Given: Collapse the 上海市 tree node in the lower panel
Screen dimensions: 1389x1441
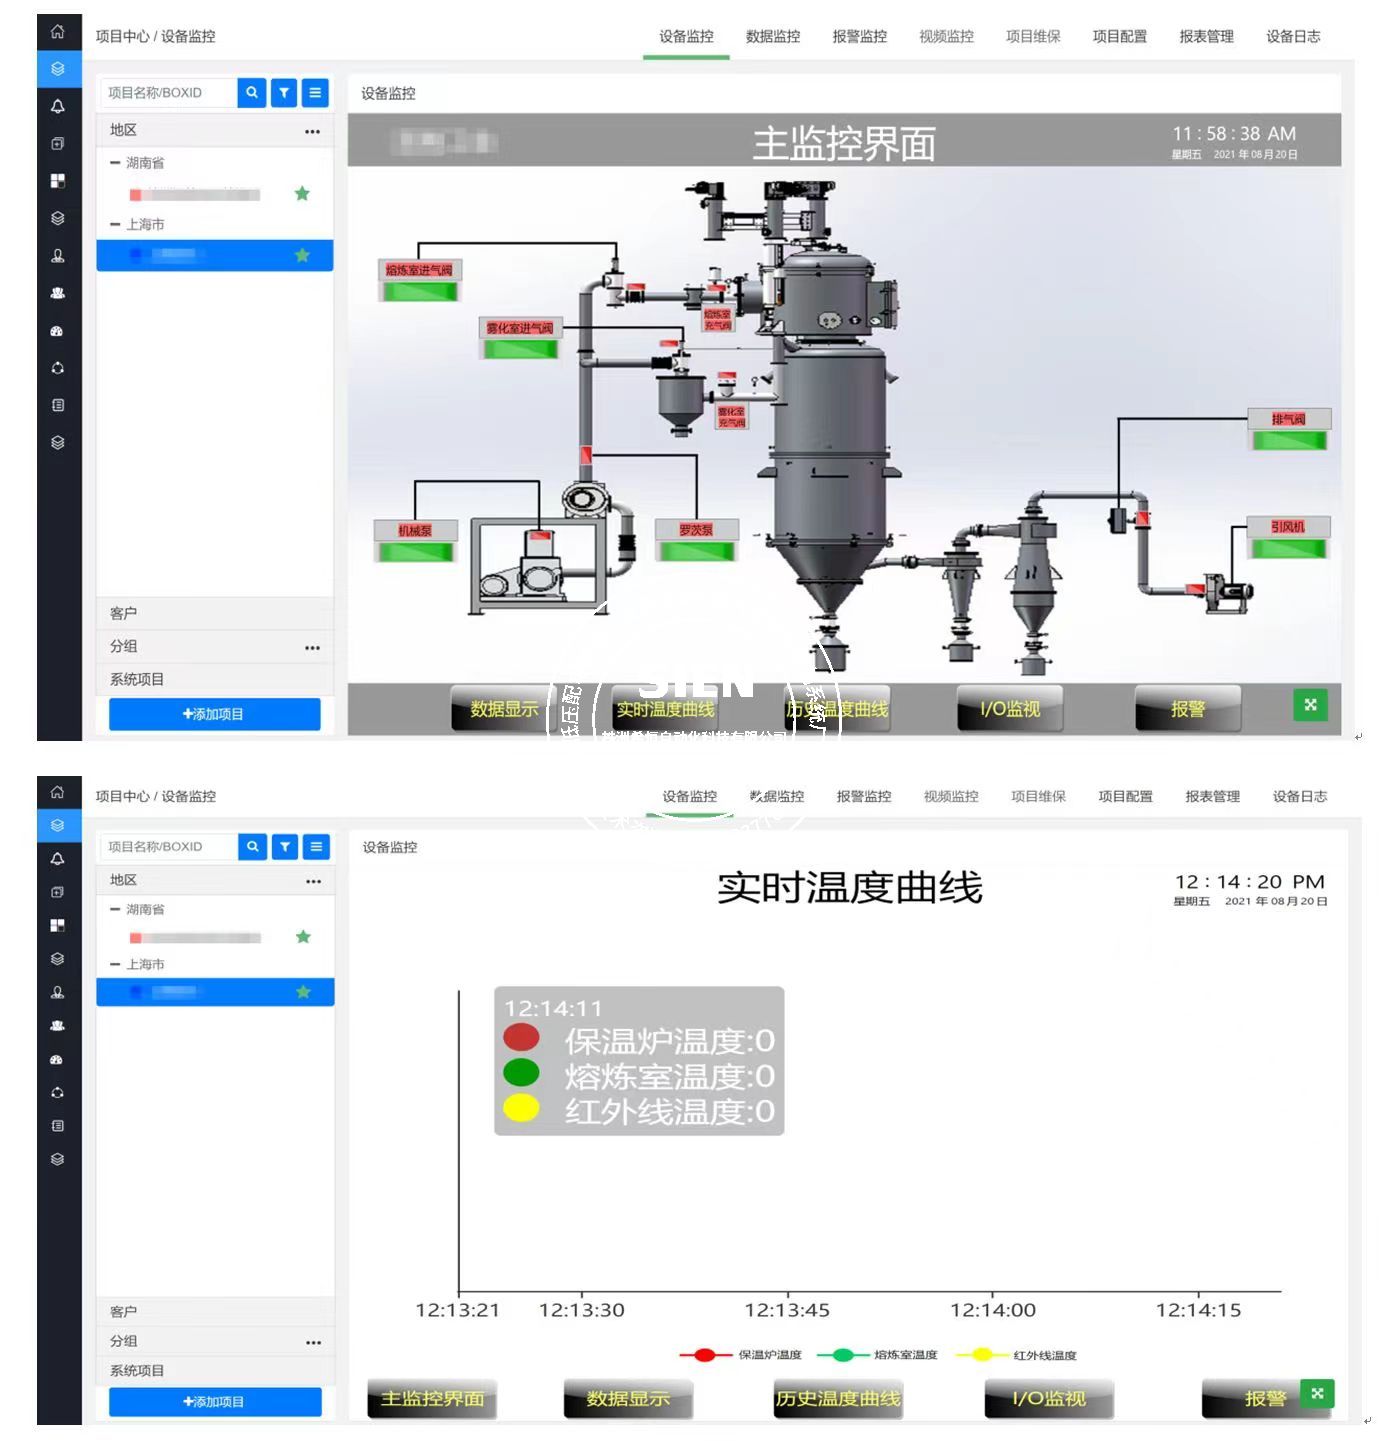Looking at the screenshot, I should [115, 964].
